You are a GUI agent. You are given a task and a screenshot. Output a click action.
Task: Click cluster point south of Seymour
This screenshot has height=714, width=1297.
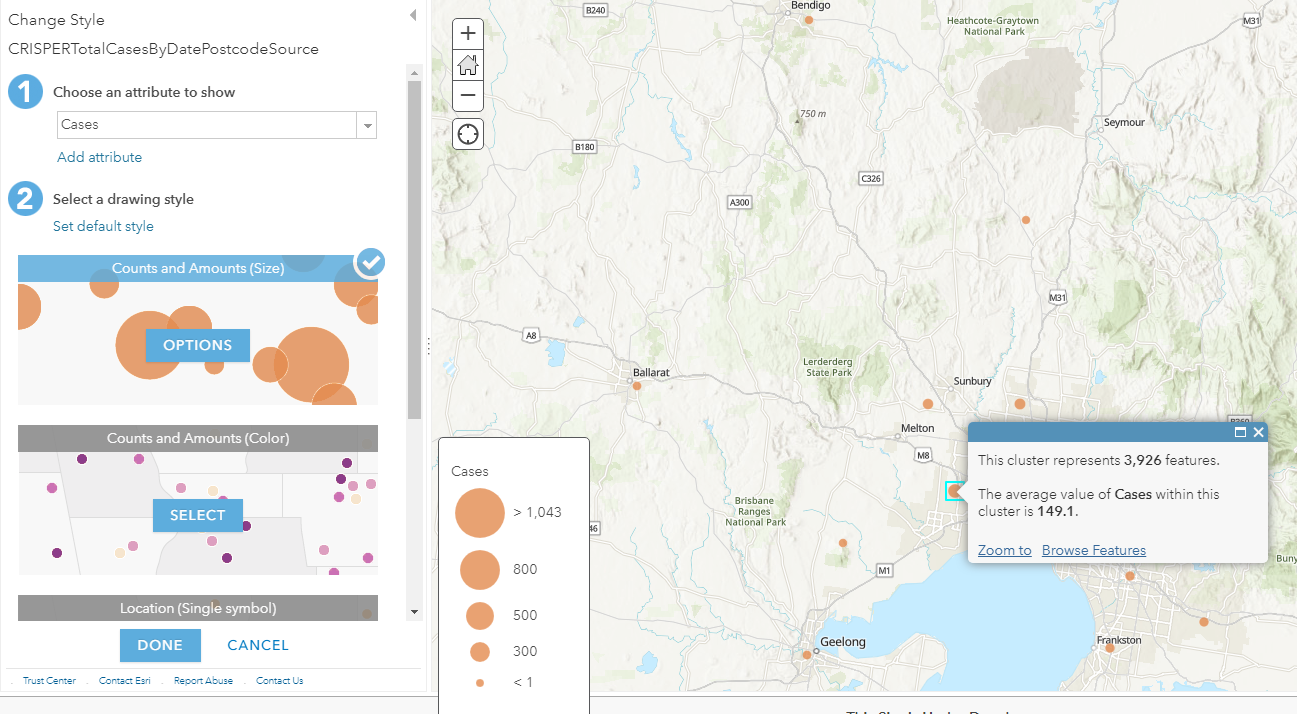point(1025,220)
